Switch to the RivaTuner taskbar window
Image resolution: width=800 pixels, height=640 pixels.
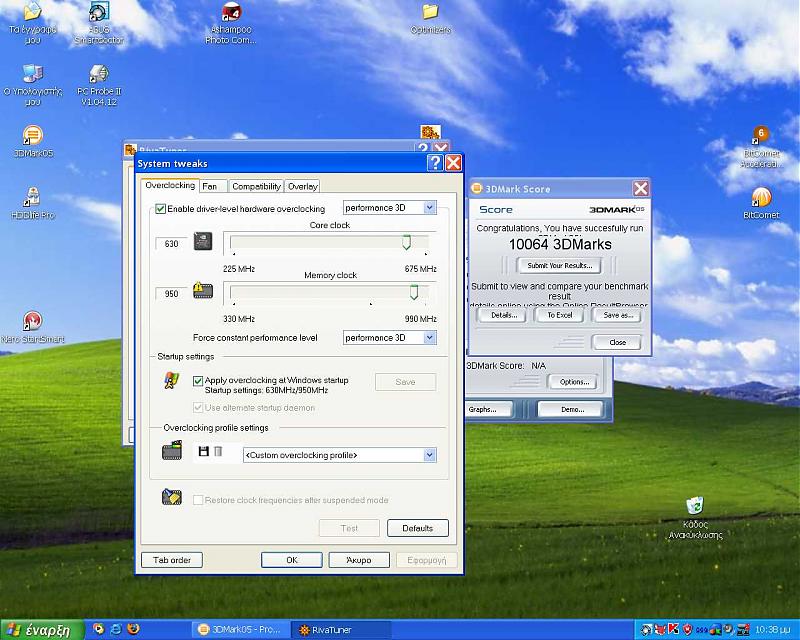341,629
